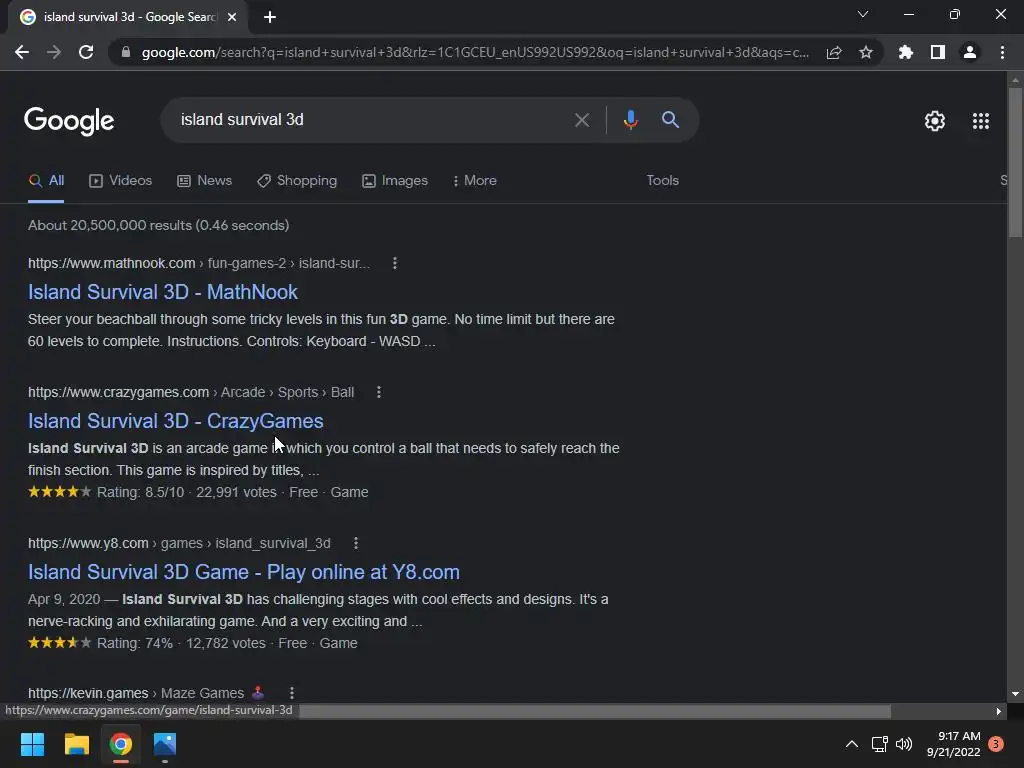Bookmark this page with the star
This screenshot has width=1024, height=768.
[866, 52]
